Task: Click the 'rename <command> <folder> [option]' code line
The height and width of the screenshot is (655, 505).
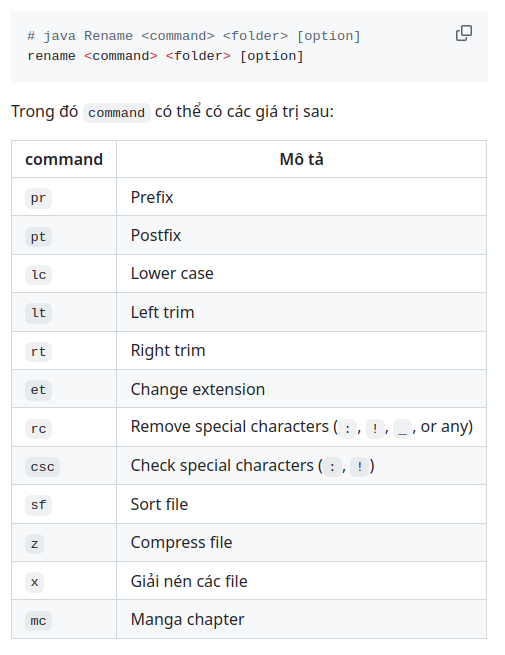Action: [165, 56]
